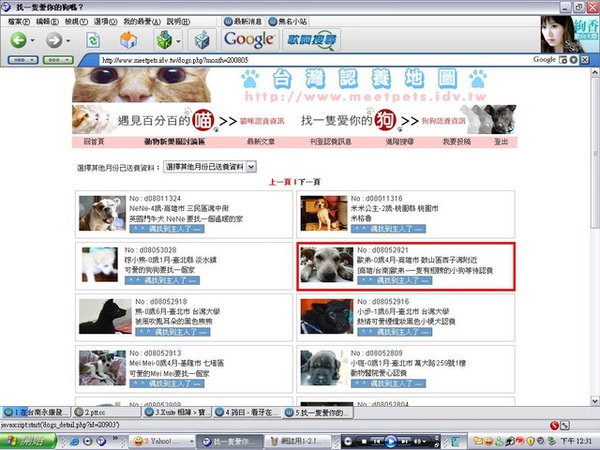Screen dimensions: 600x450
Task: Open the 無名小站 link-bar bookmark
Action: 287,21
